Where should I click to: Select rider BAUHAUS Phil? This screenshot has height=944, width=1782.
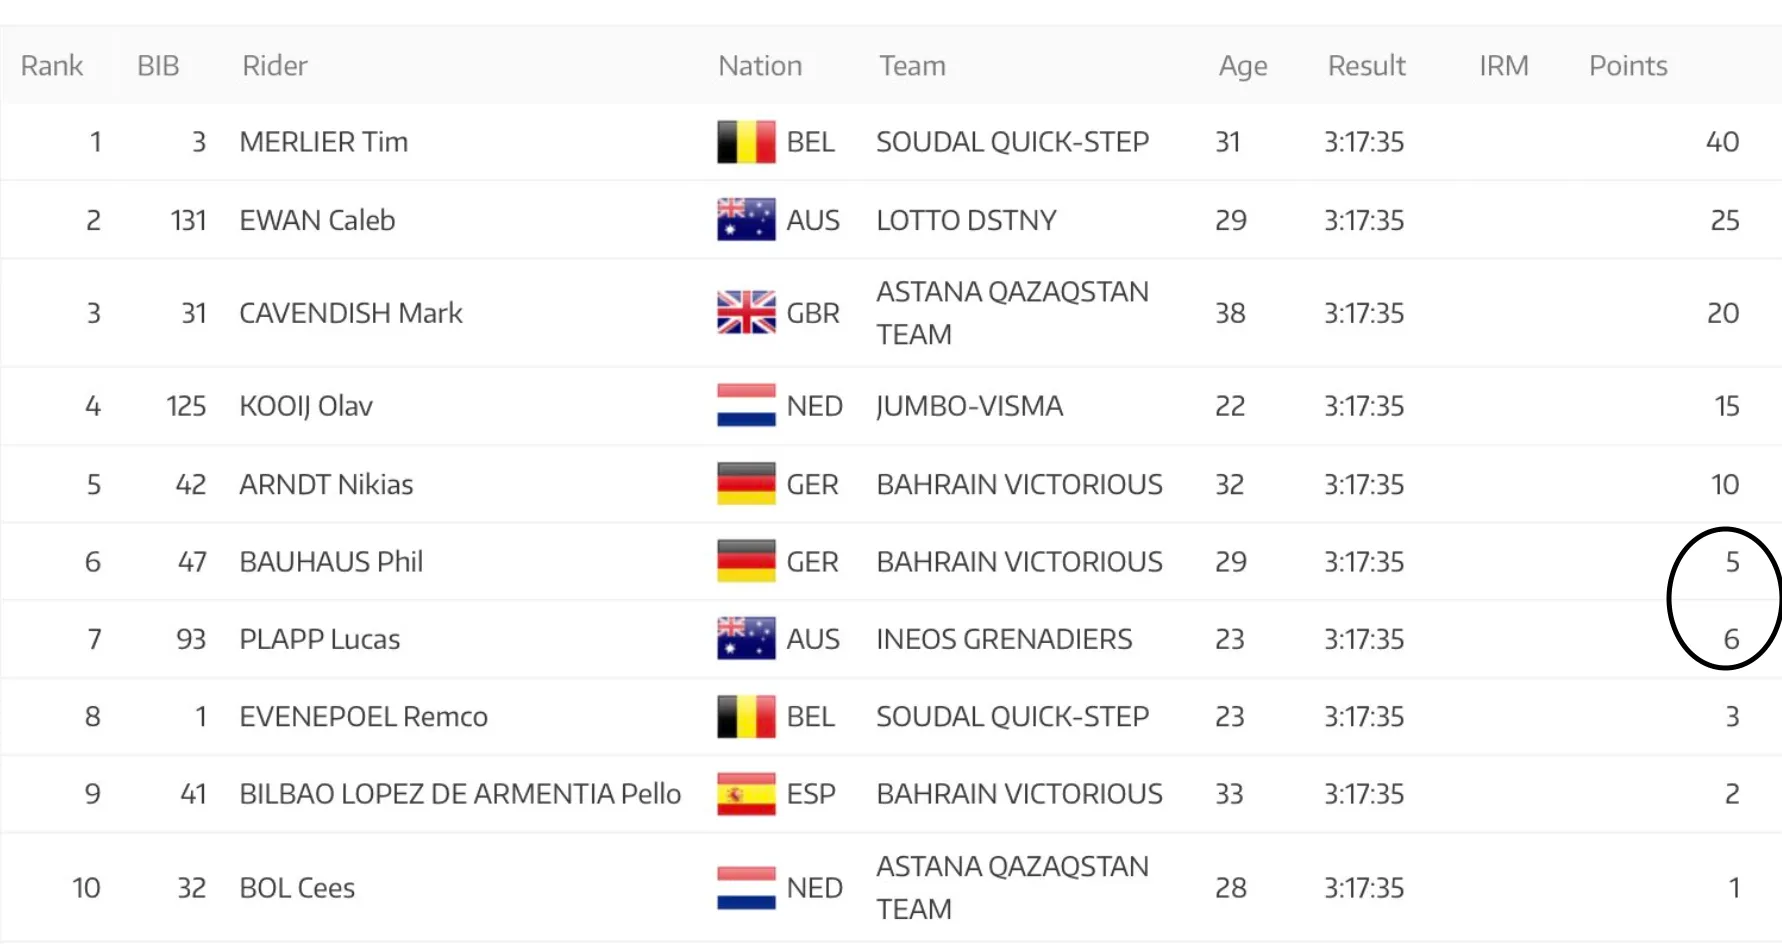pyautogui.click(x=331, y=562)
